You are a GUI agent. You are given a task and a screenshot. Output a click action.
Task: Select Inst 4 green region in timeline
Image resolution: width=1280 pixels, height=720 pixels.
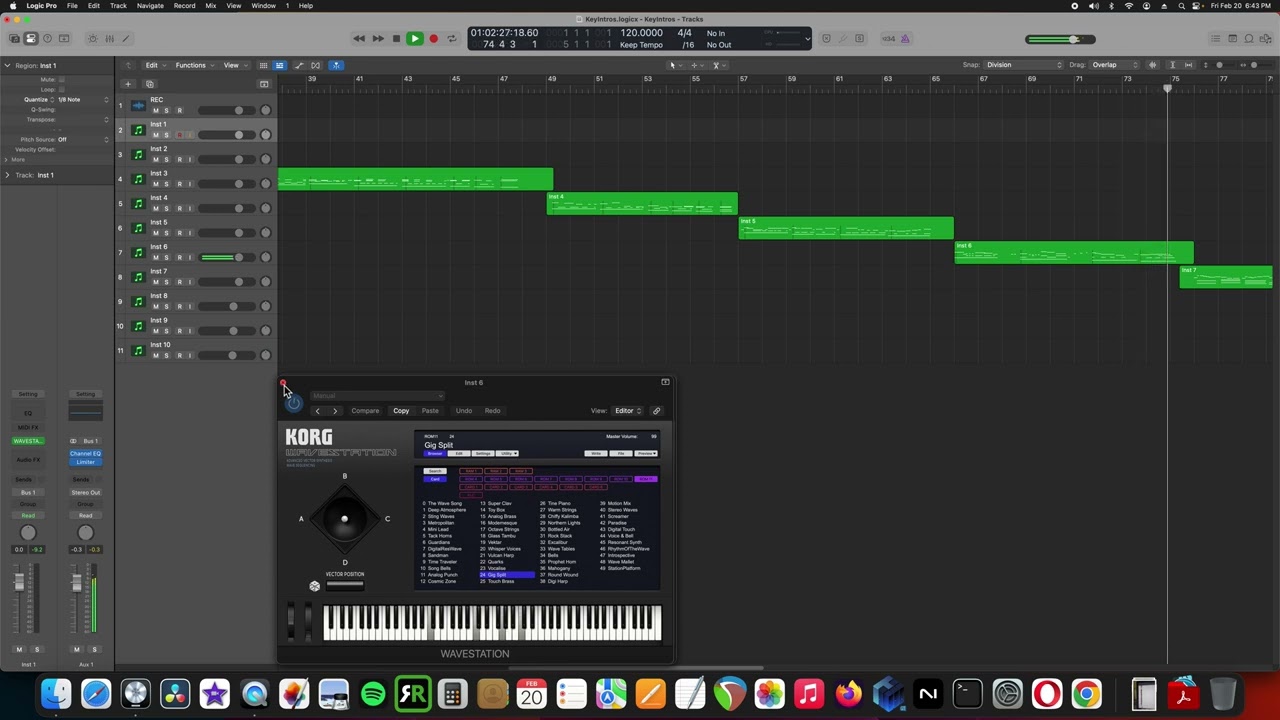click(x=642, y=204)
